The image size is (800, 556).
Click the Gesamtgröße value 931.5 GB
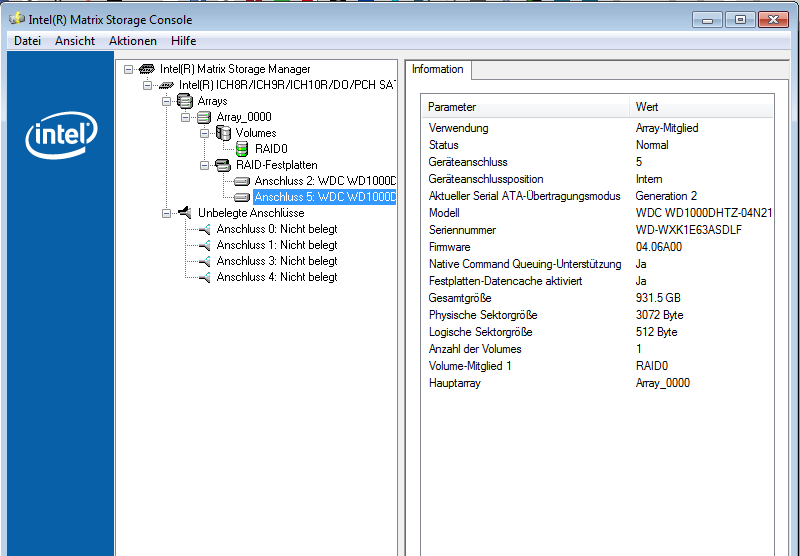coord(658,298)
